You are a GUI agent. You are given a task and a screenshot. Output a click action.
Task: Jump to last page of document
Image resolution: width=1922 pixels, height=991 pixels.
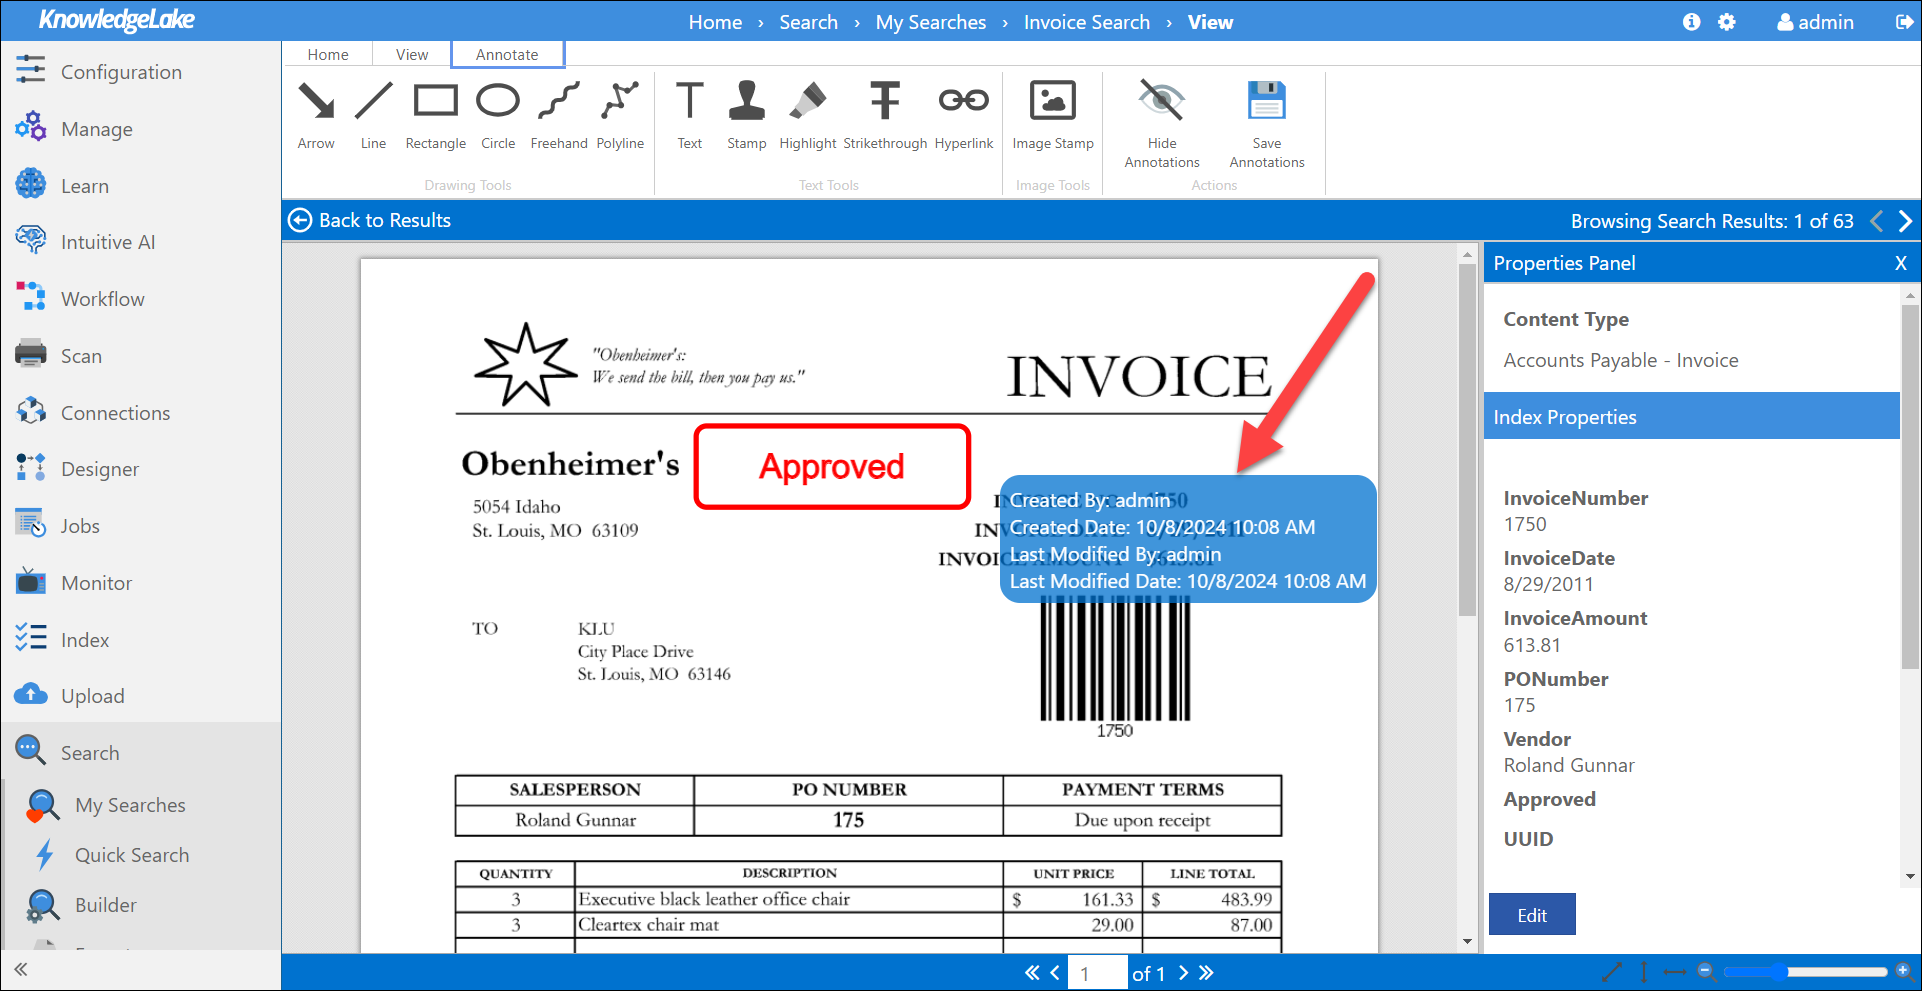click(x=1206, y=972)
